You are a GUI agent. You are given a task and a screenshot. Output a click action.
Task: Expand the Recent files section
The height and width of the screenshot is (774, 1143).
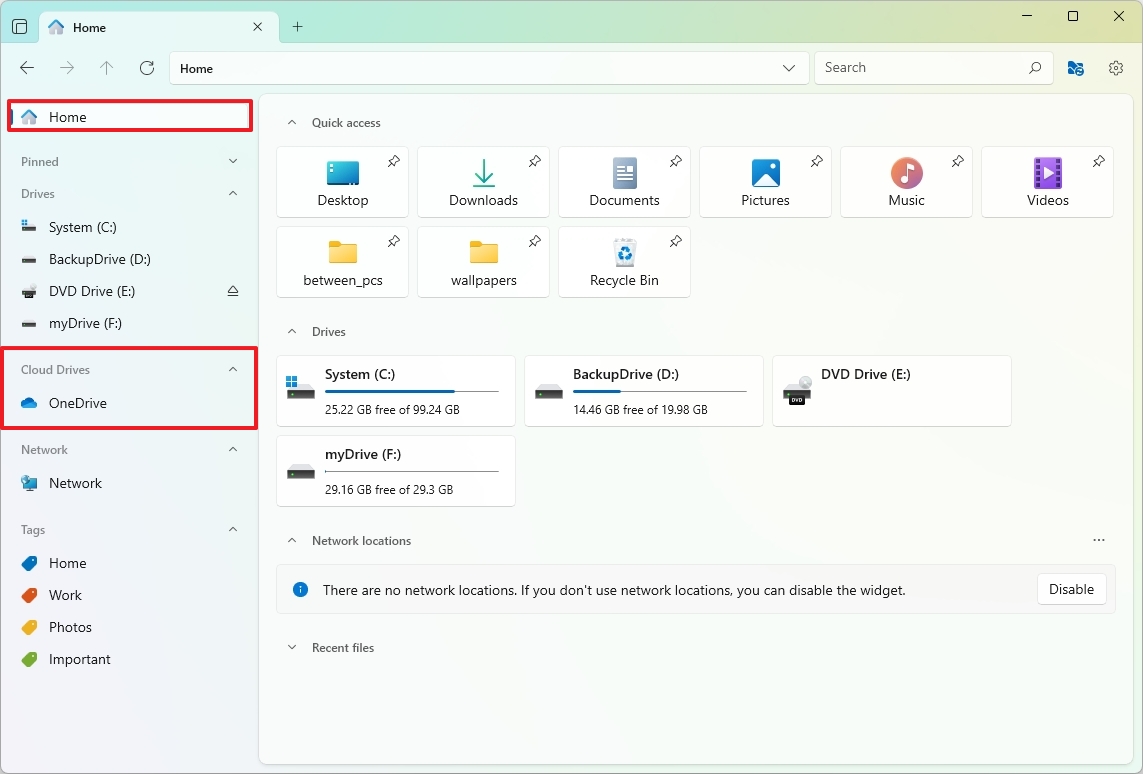[x=291, y=647]
